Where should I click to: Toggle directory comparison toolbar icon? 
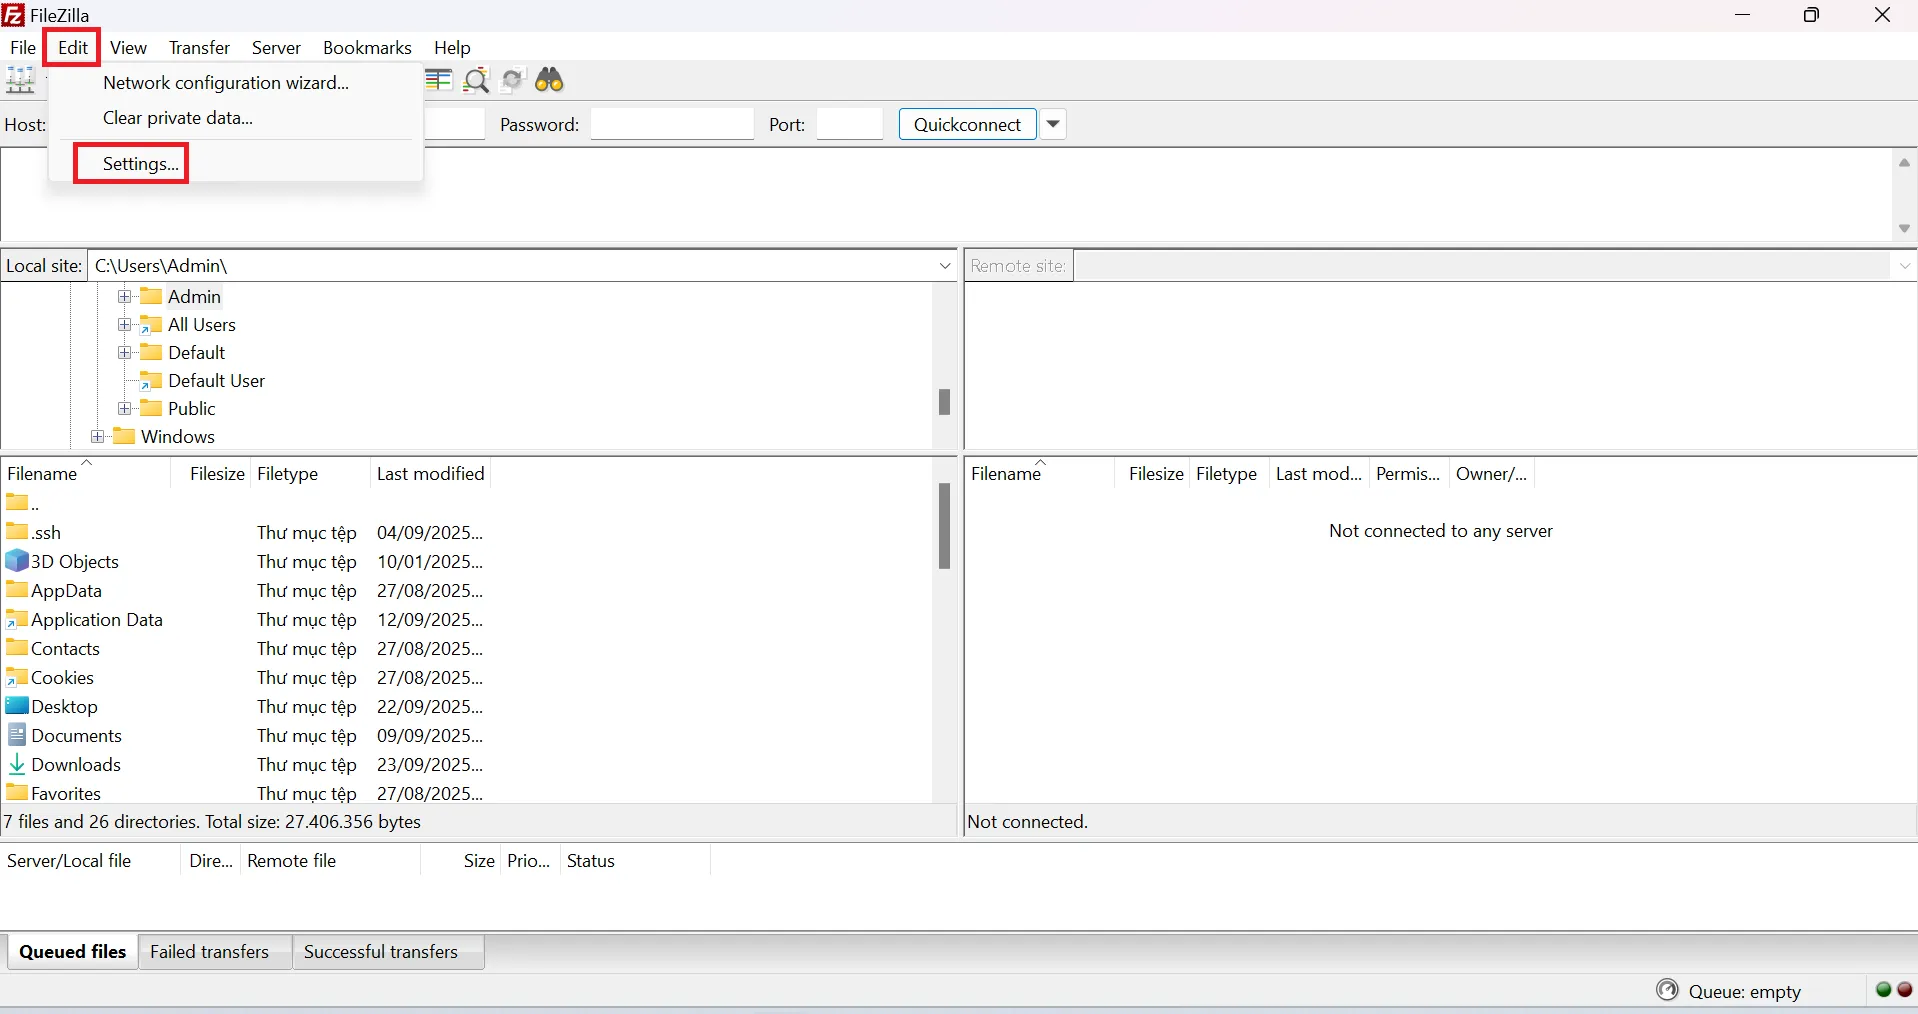click(x=439, y=80)
